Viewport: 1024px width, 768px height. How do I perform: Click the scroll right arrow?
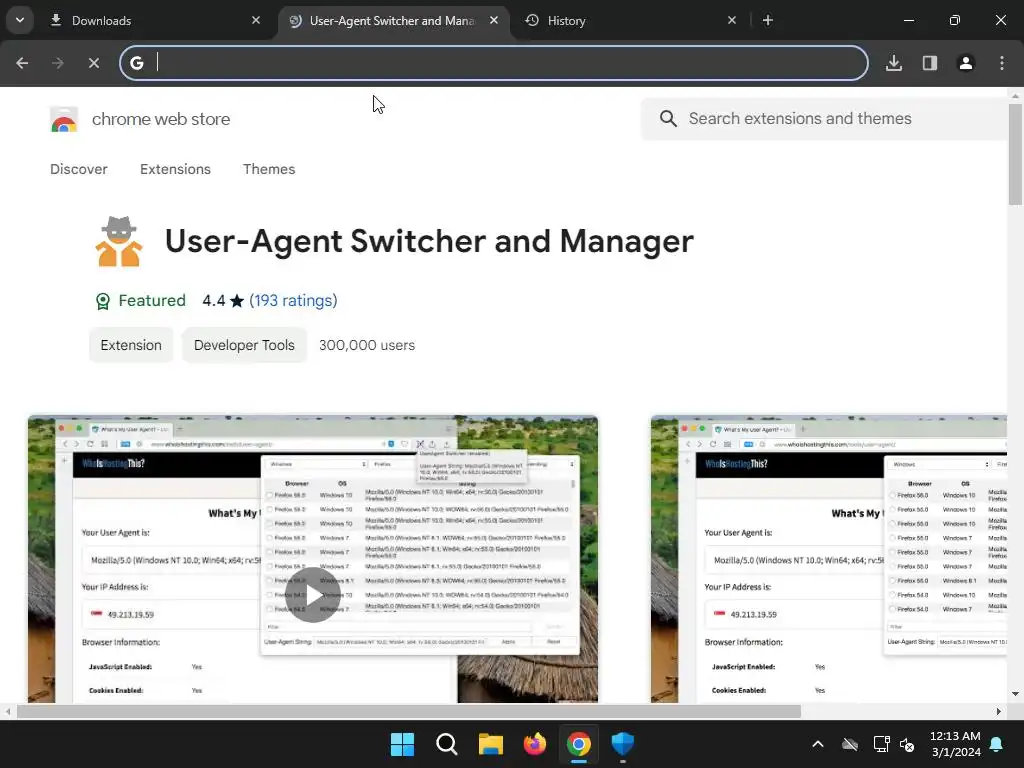[x=999, y=711]
